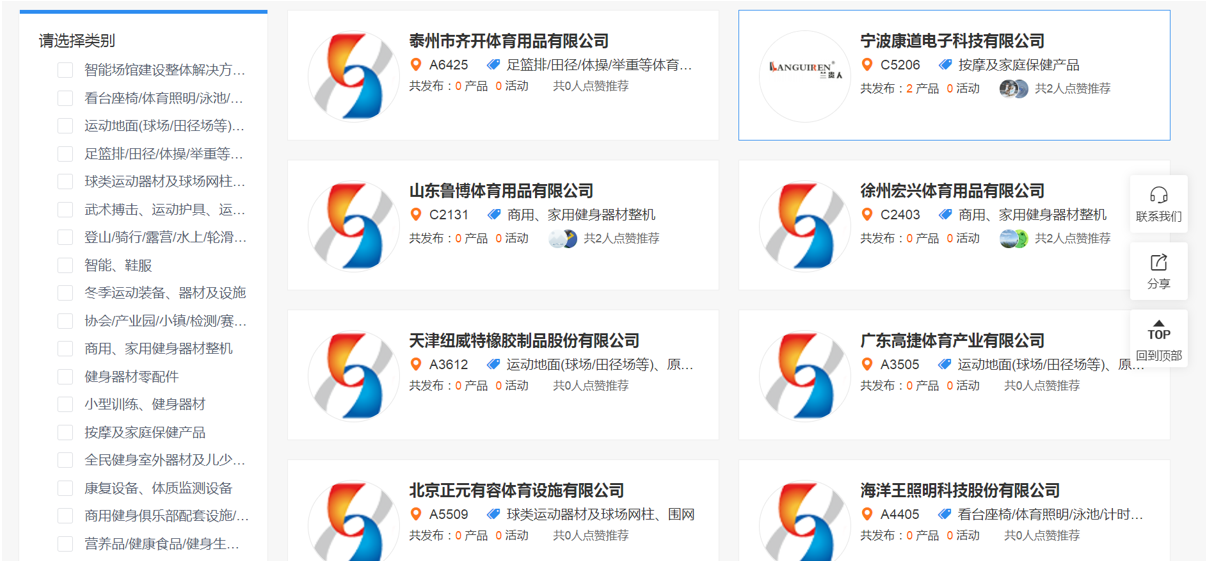The width and height of the screenshot is (1206, 567).
Task: Click booth number C5206
Action: pos(900,65)
